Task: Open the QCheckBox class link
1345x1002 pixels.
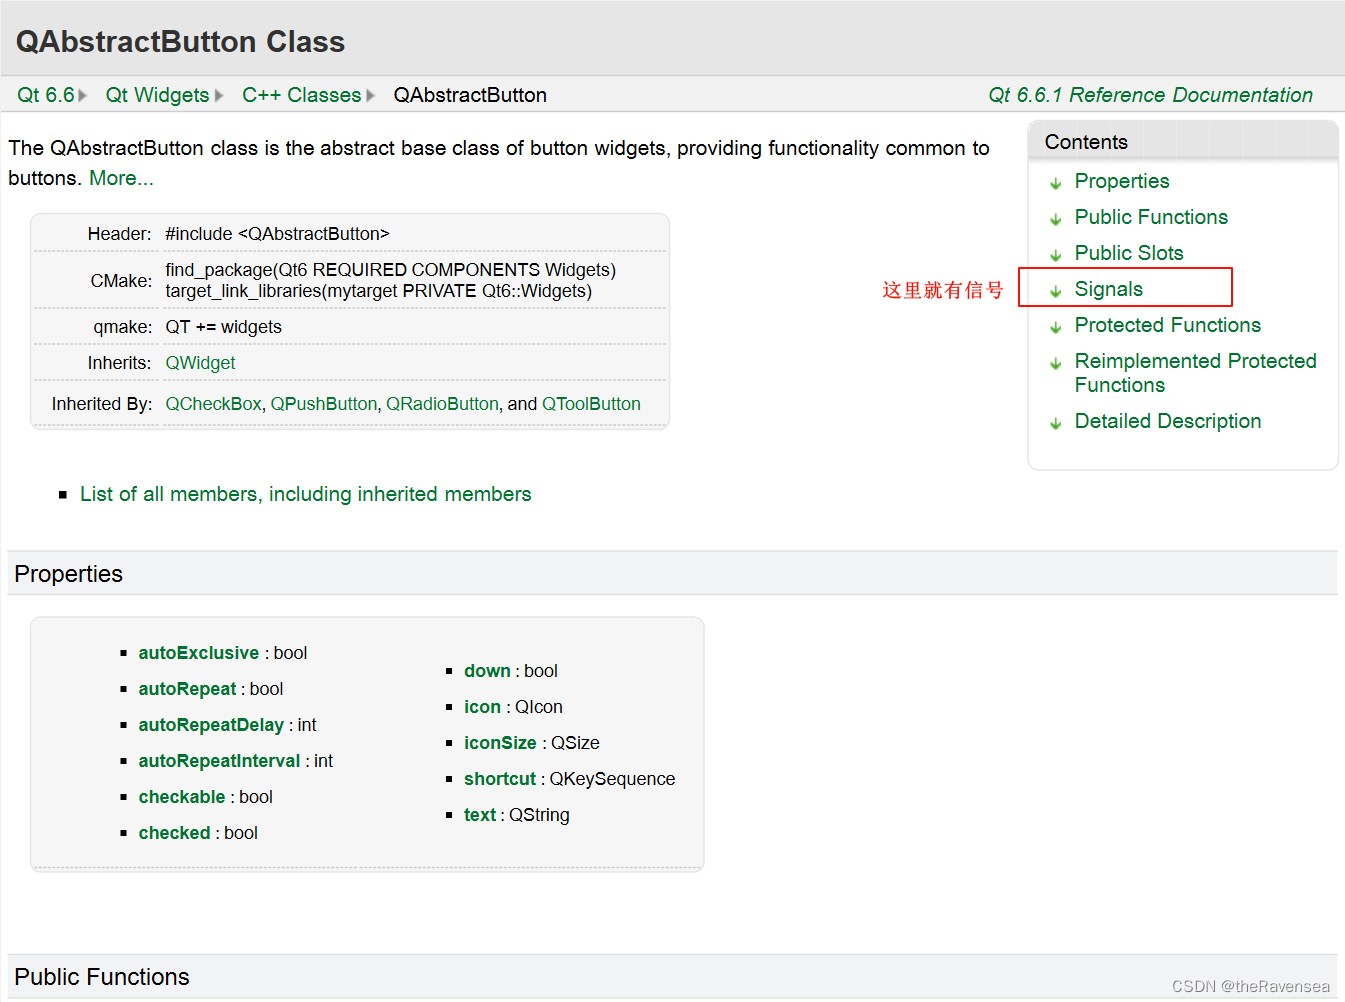Action: 213,404
